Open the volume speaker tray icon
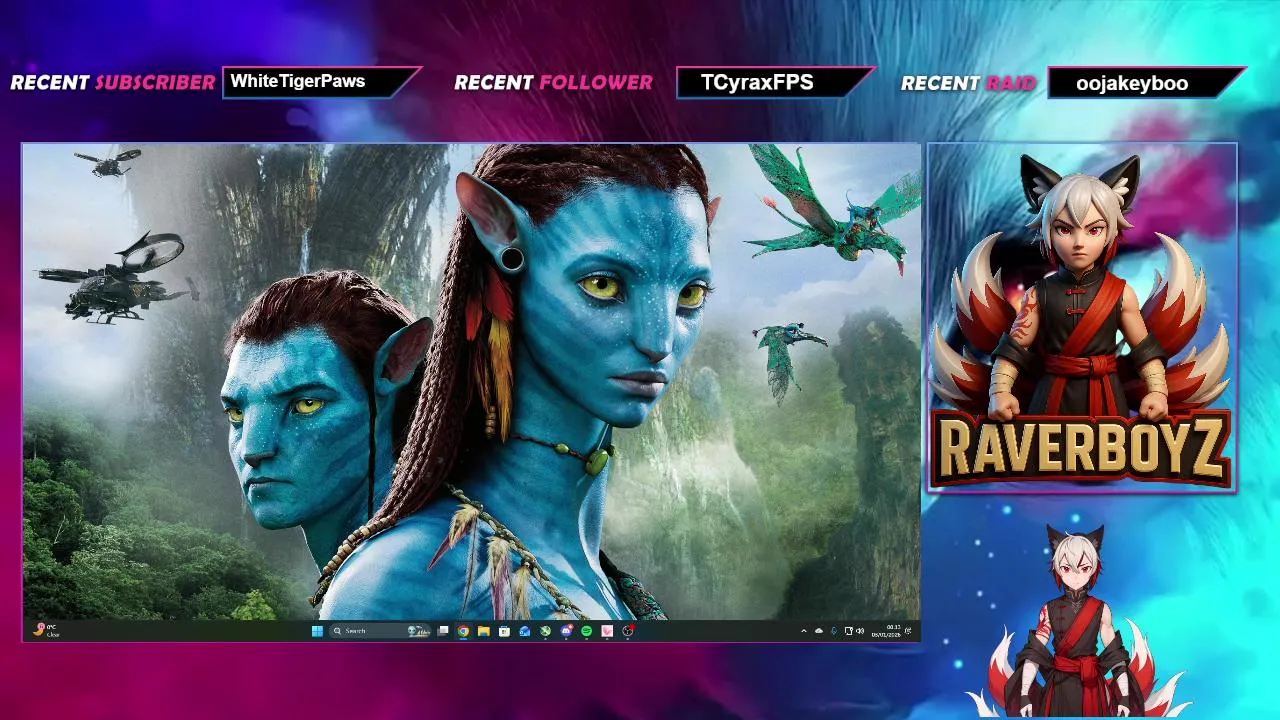 click(x=860, y=631)
